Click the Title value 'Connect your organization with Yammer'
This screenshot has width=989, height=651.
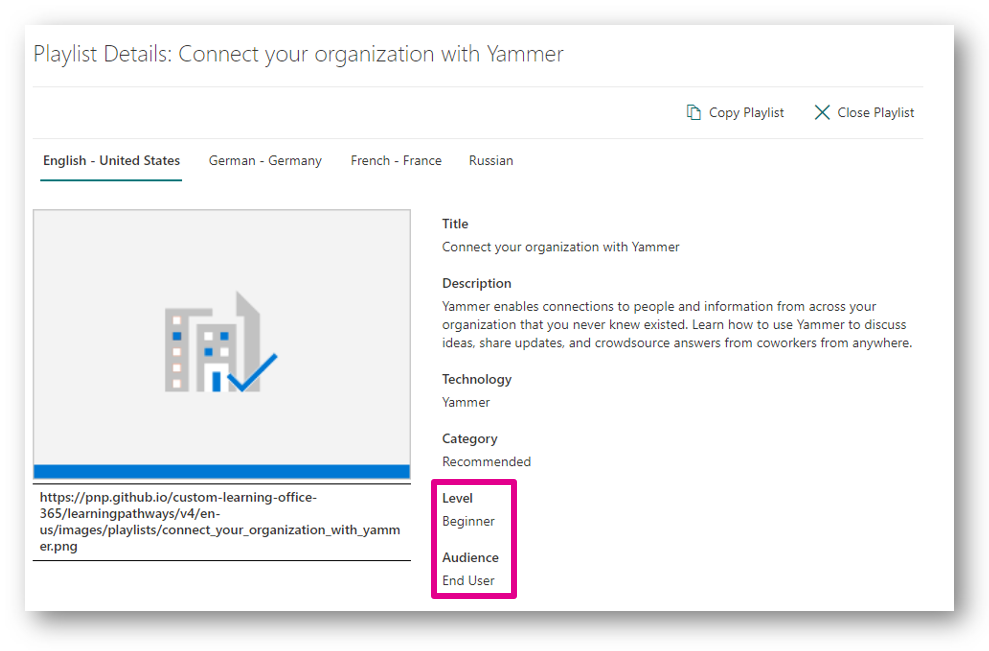tap(561, 247)
